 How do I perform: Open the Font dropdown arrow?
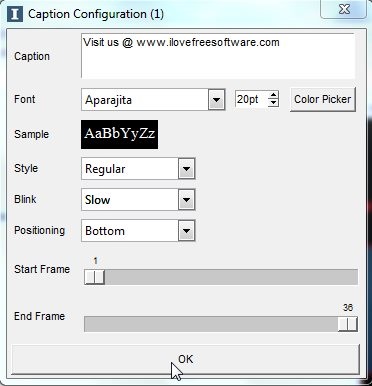[x=217, y=99]
